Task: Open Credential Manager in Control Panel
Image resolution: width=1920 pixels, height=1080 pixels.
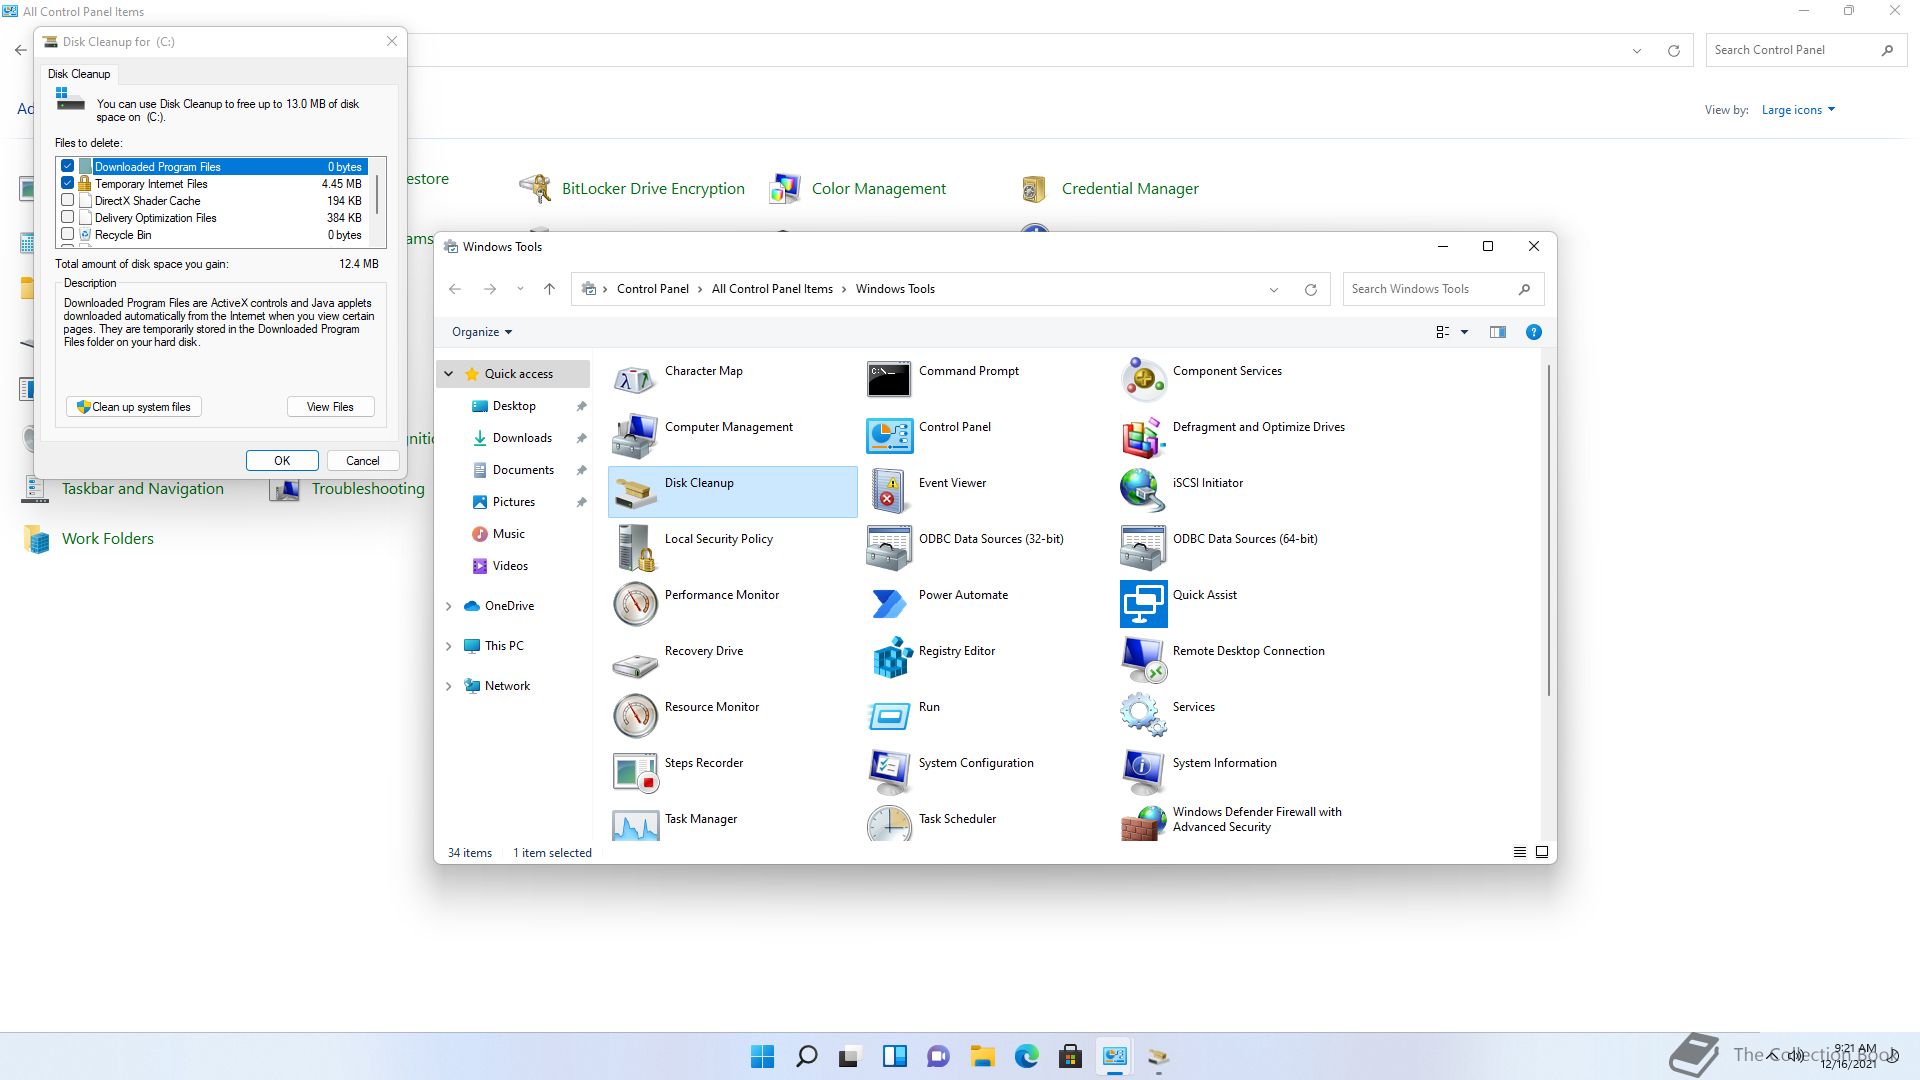Action: [x=1130, y=189]
